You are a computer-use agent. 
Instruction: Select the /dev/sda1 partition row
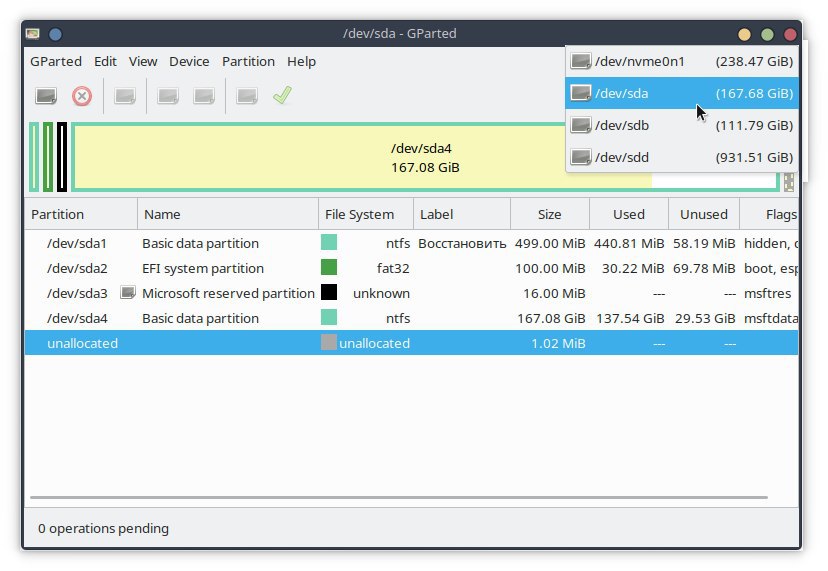coord(411,243)
